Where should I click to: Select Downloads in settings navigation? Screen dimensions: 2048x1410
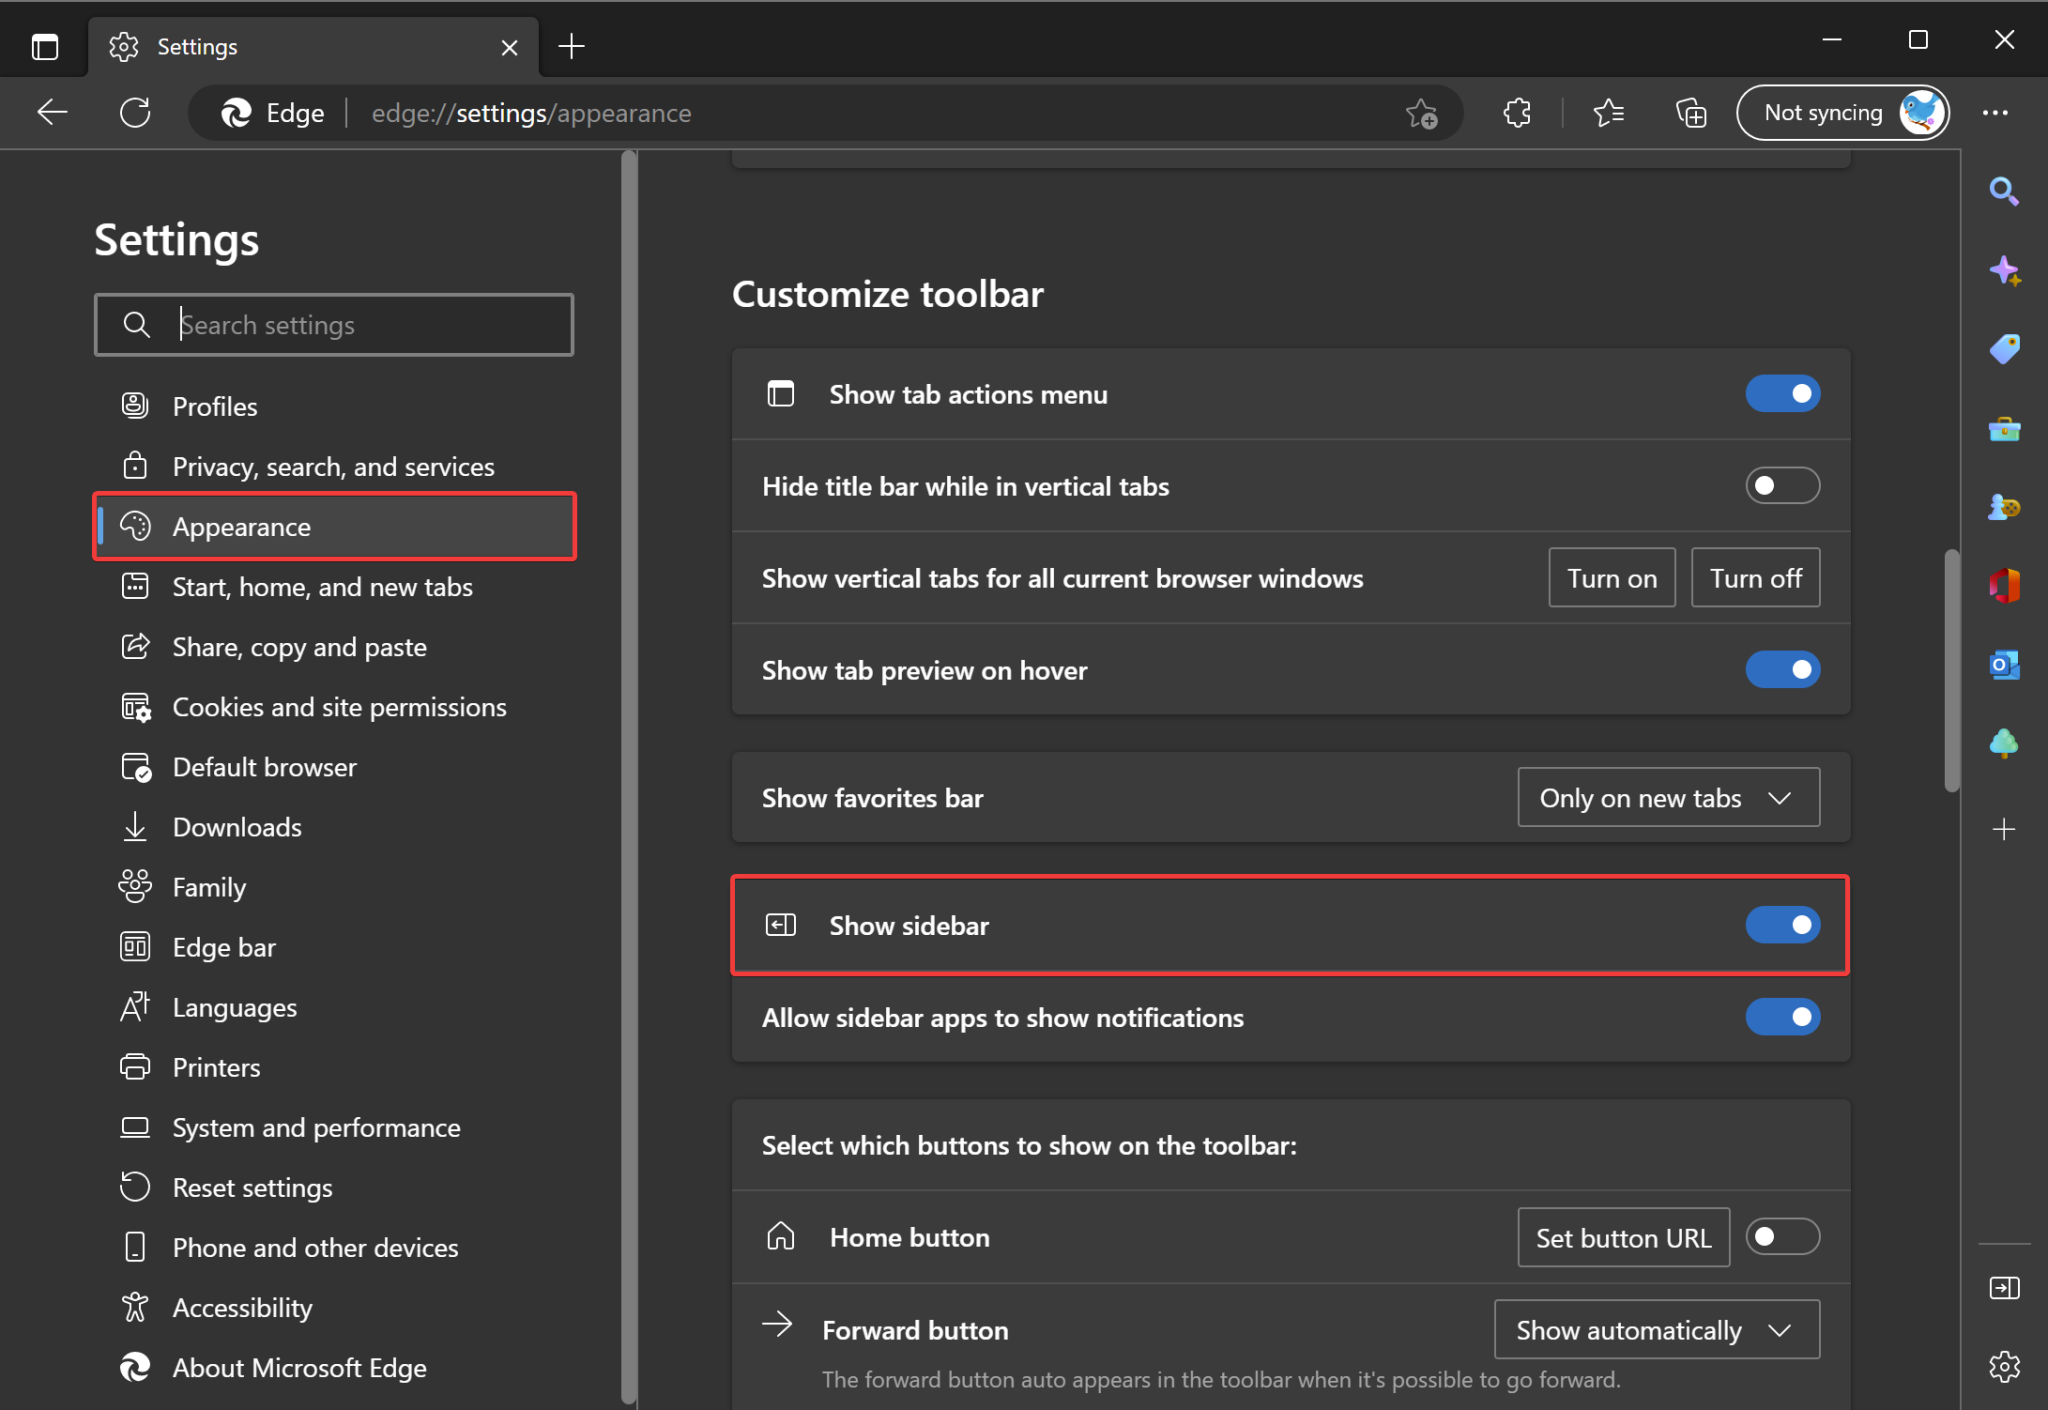point(236,827)
